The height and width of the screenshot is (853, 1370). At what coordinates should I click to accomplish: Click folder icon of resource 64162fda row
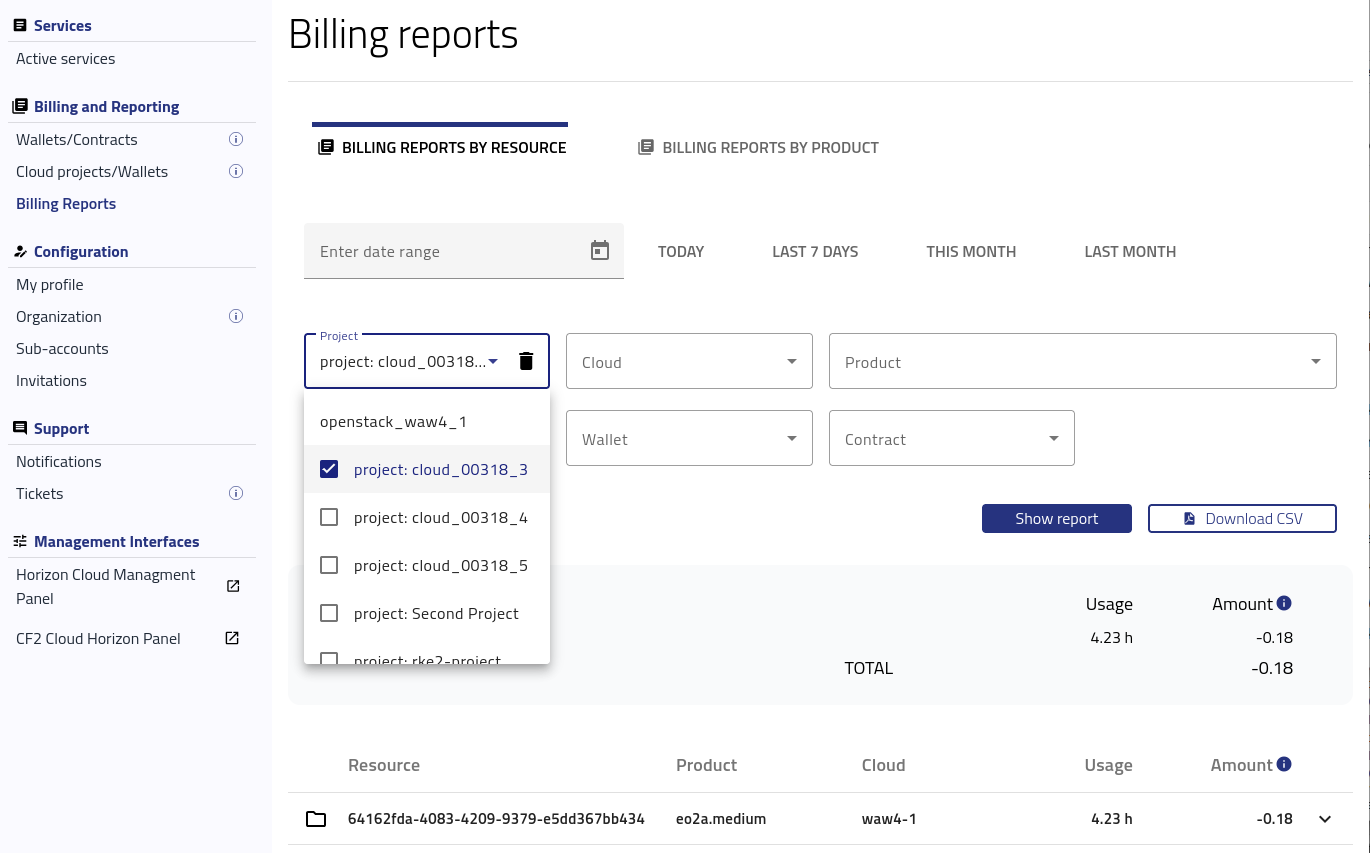tap(316, 819)
